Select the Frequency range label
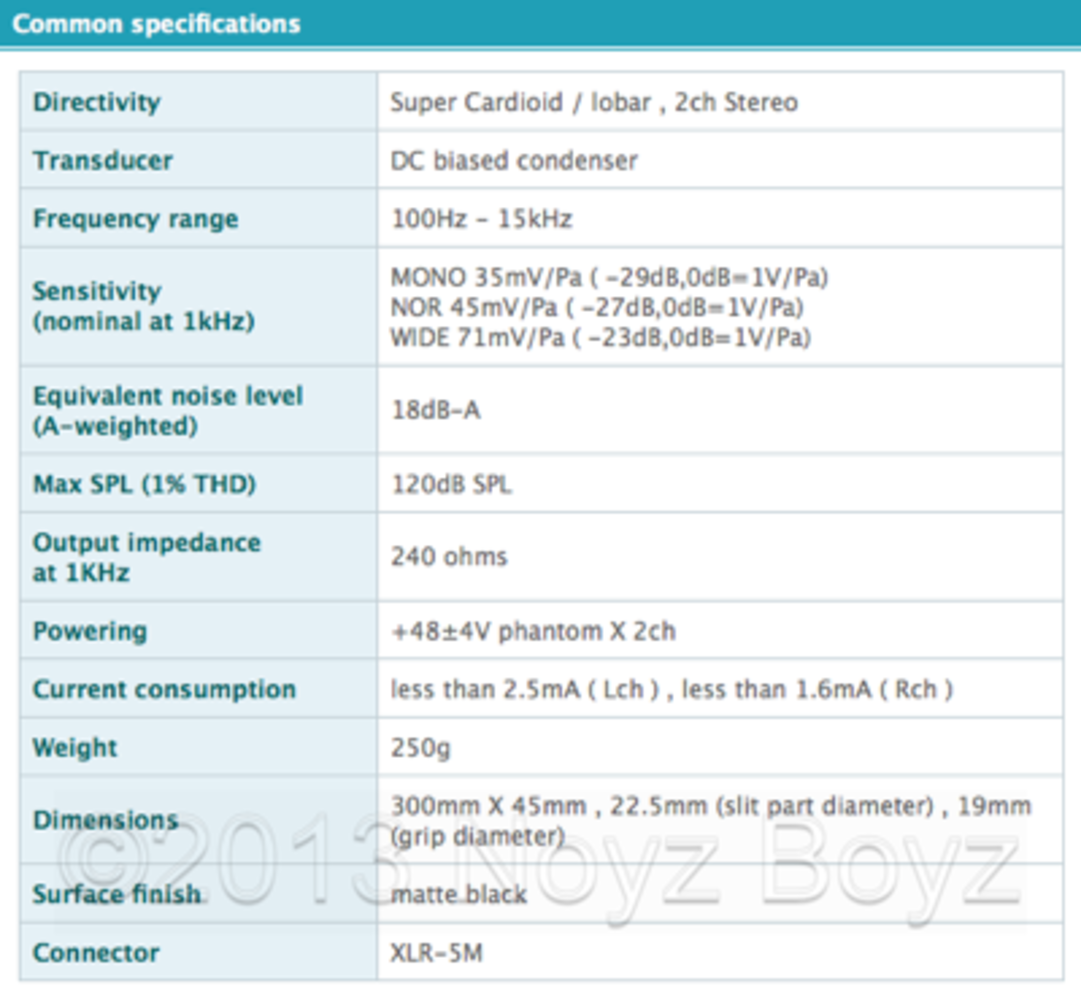The width and height of the screenshot is (1081, 1000). [135, 219]
